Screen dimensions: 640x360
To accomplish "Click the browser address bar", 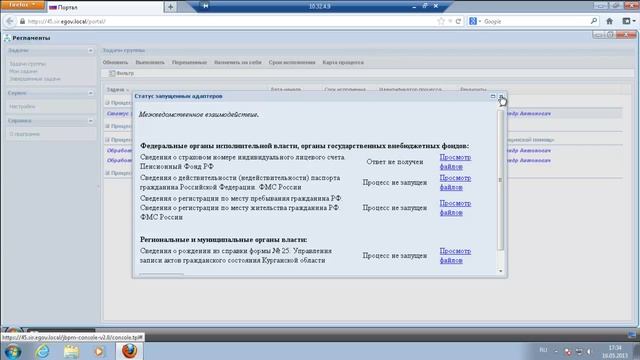I will (229, 21).
